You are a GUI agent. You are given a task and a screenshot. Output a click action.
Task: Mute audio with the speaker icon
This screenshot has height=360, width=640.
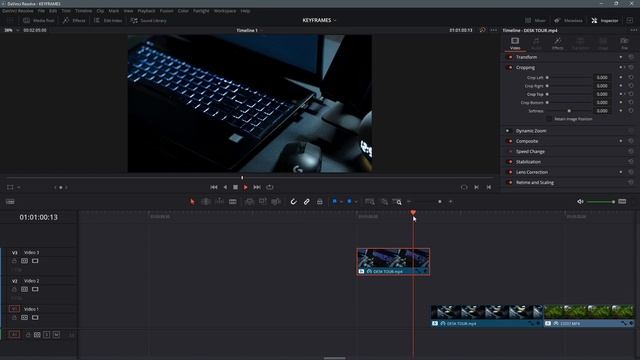tap(580, 202)
